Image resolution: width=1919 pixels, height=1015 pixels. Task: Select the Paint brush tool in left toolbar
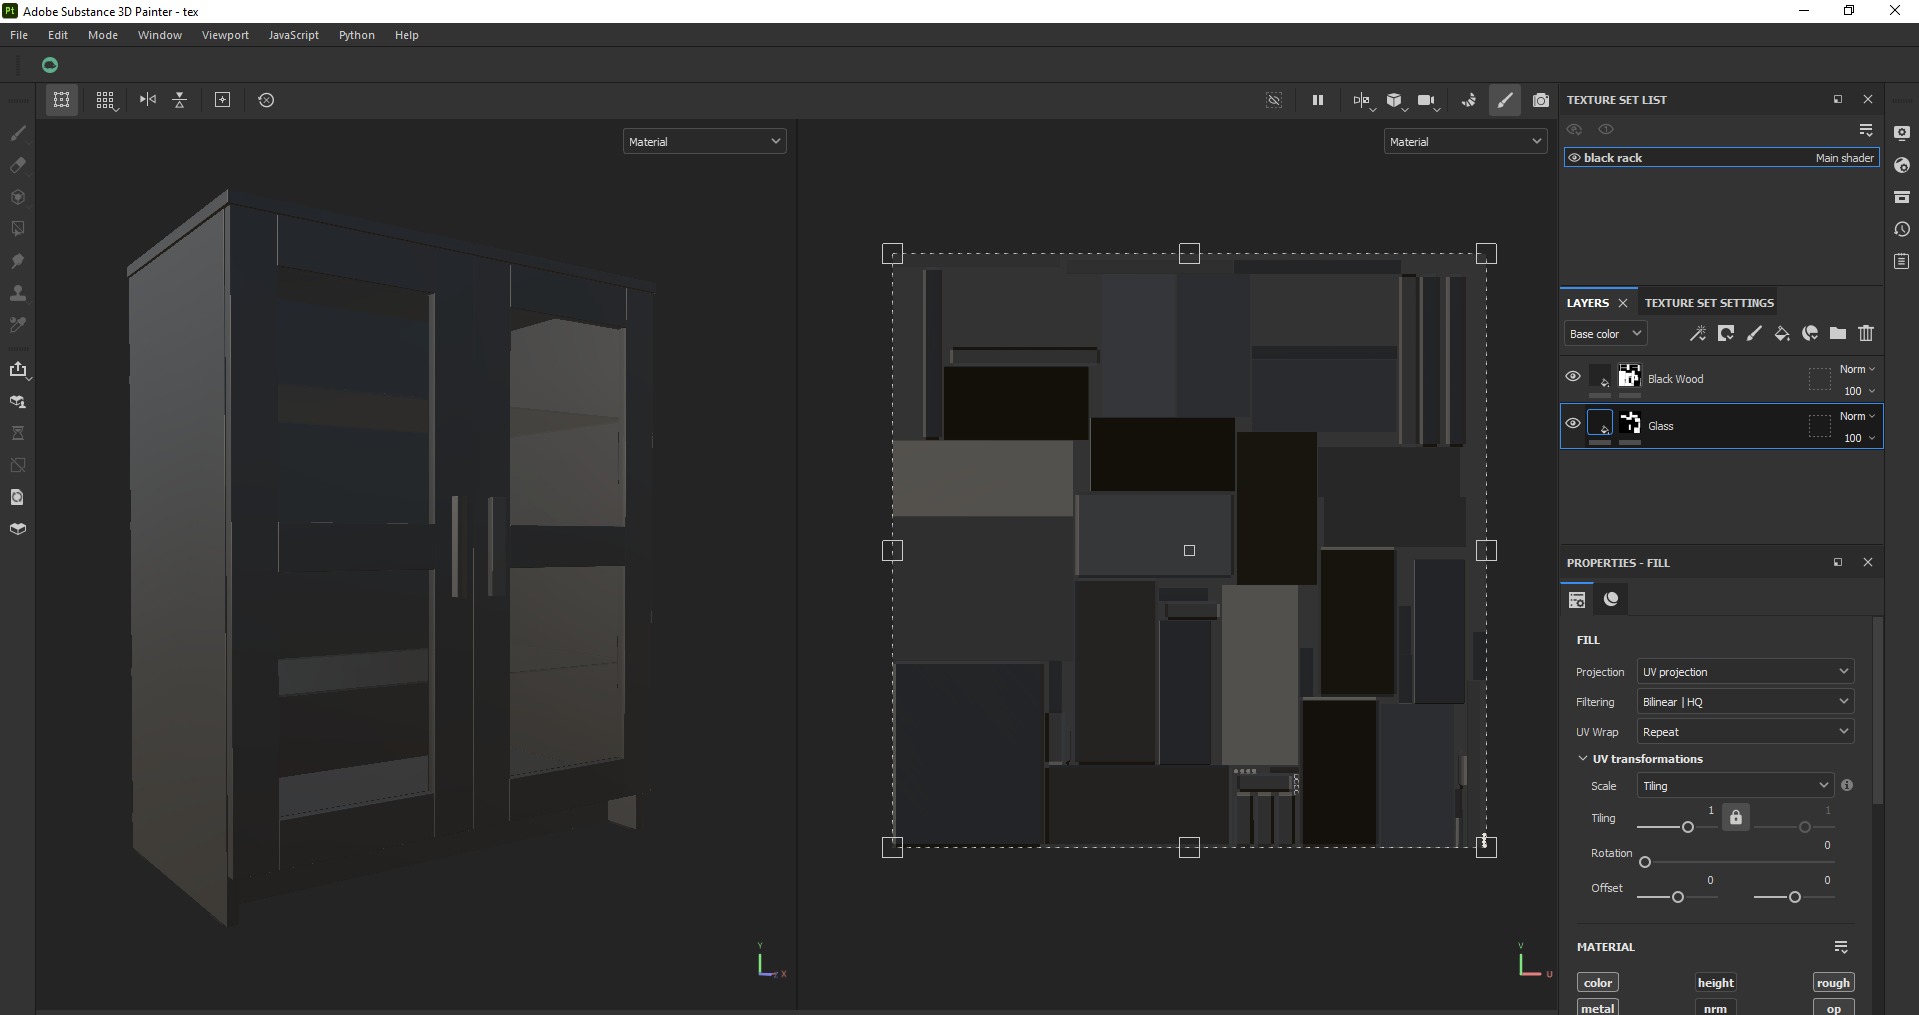[17, 133]
